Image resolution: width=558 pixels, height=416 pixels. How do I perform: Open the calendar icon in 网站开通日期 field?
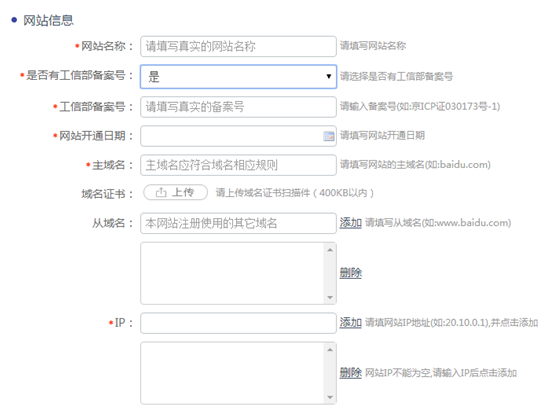[x=328, y=136]
